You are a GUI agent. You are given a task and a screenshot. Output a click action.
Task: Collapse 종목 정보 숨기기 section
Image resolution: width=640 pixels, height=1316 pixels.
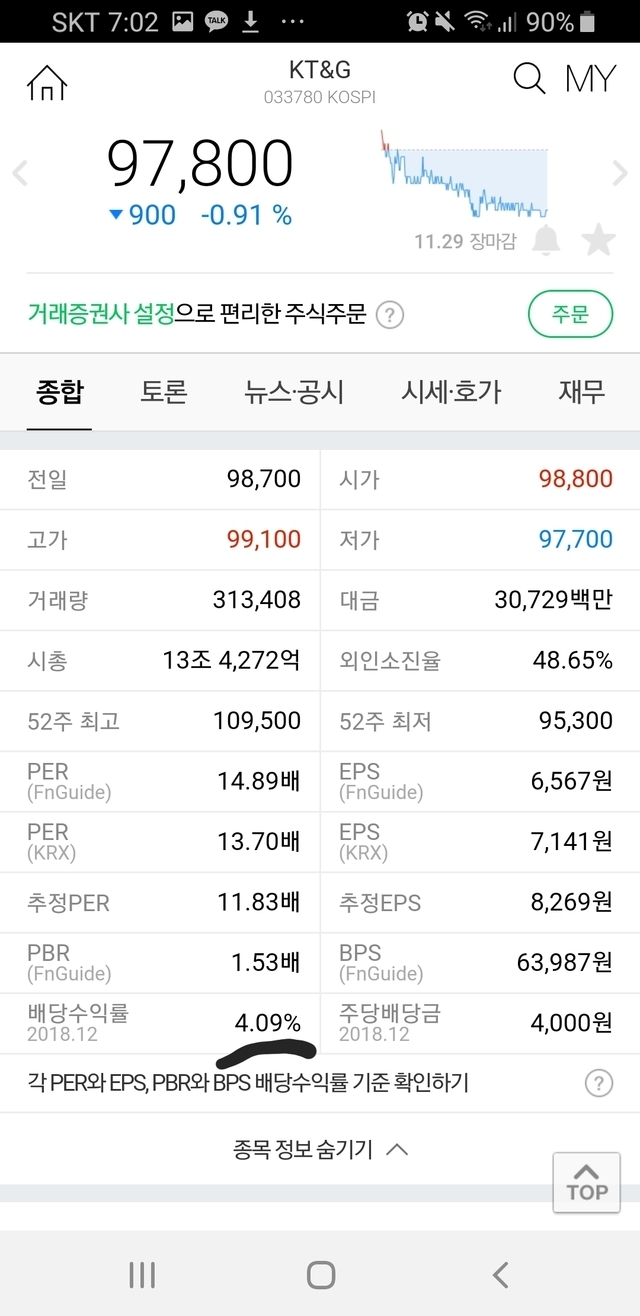[x=320, y=1149]
